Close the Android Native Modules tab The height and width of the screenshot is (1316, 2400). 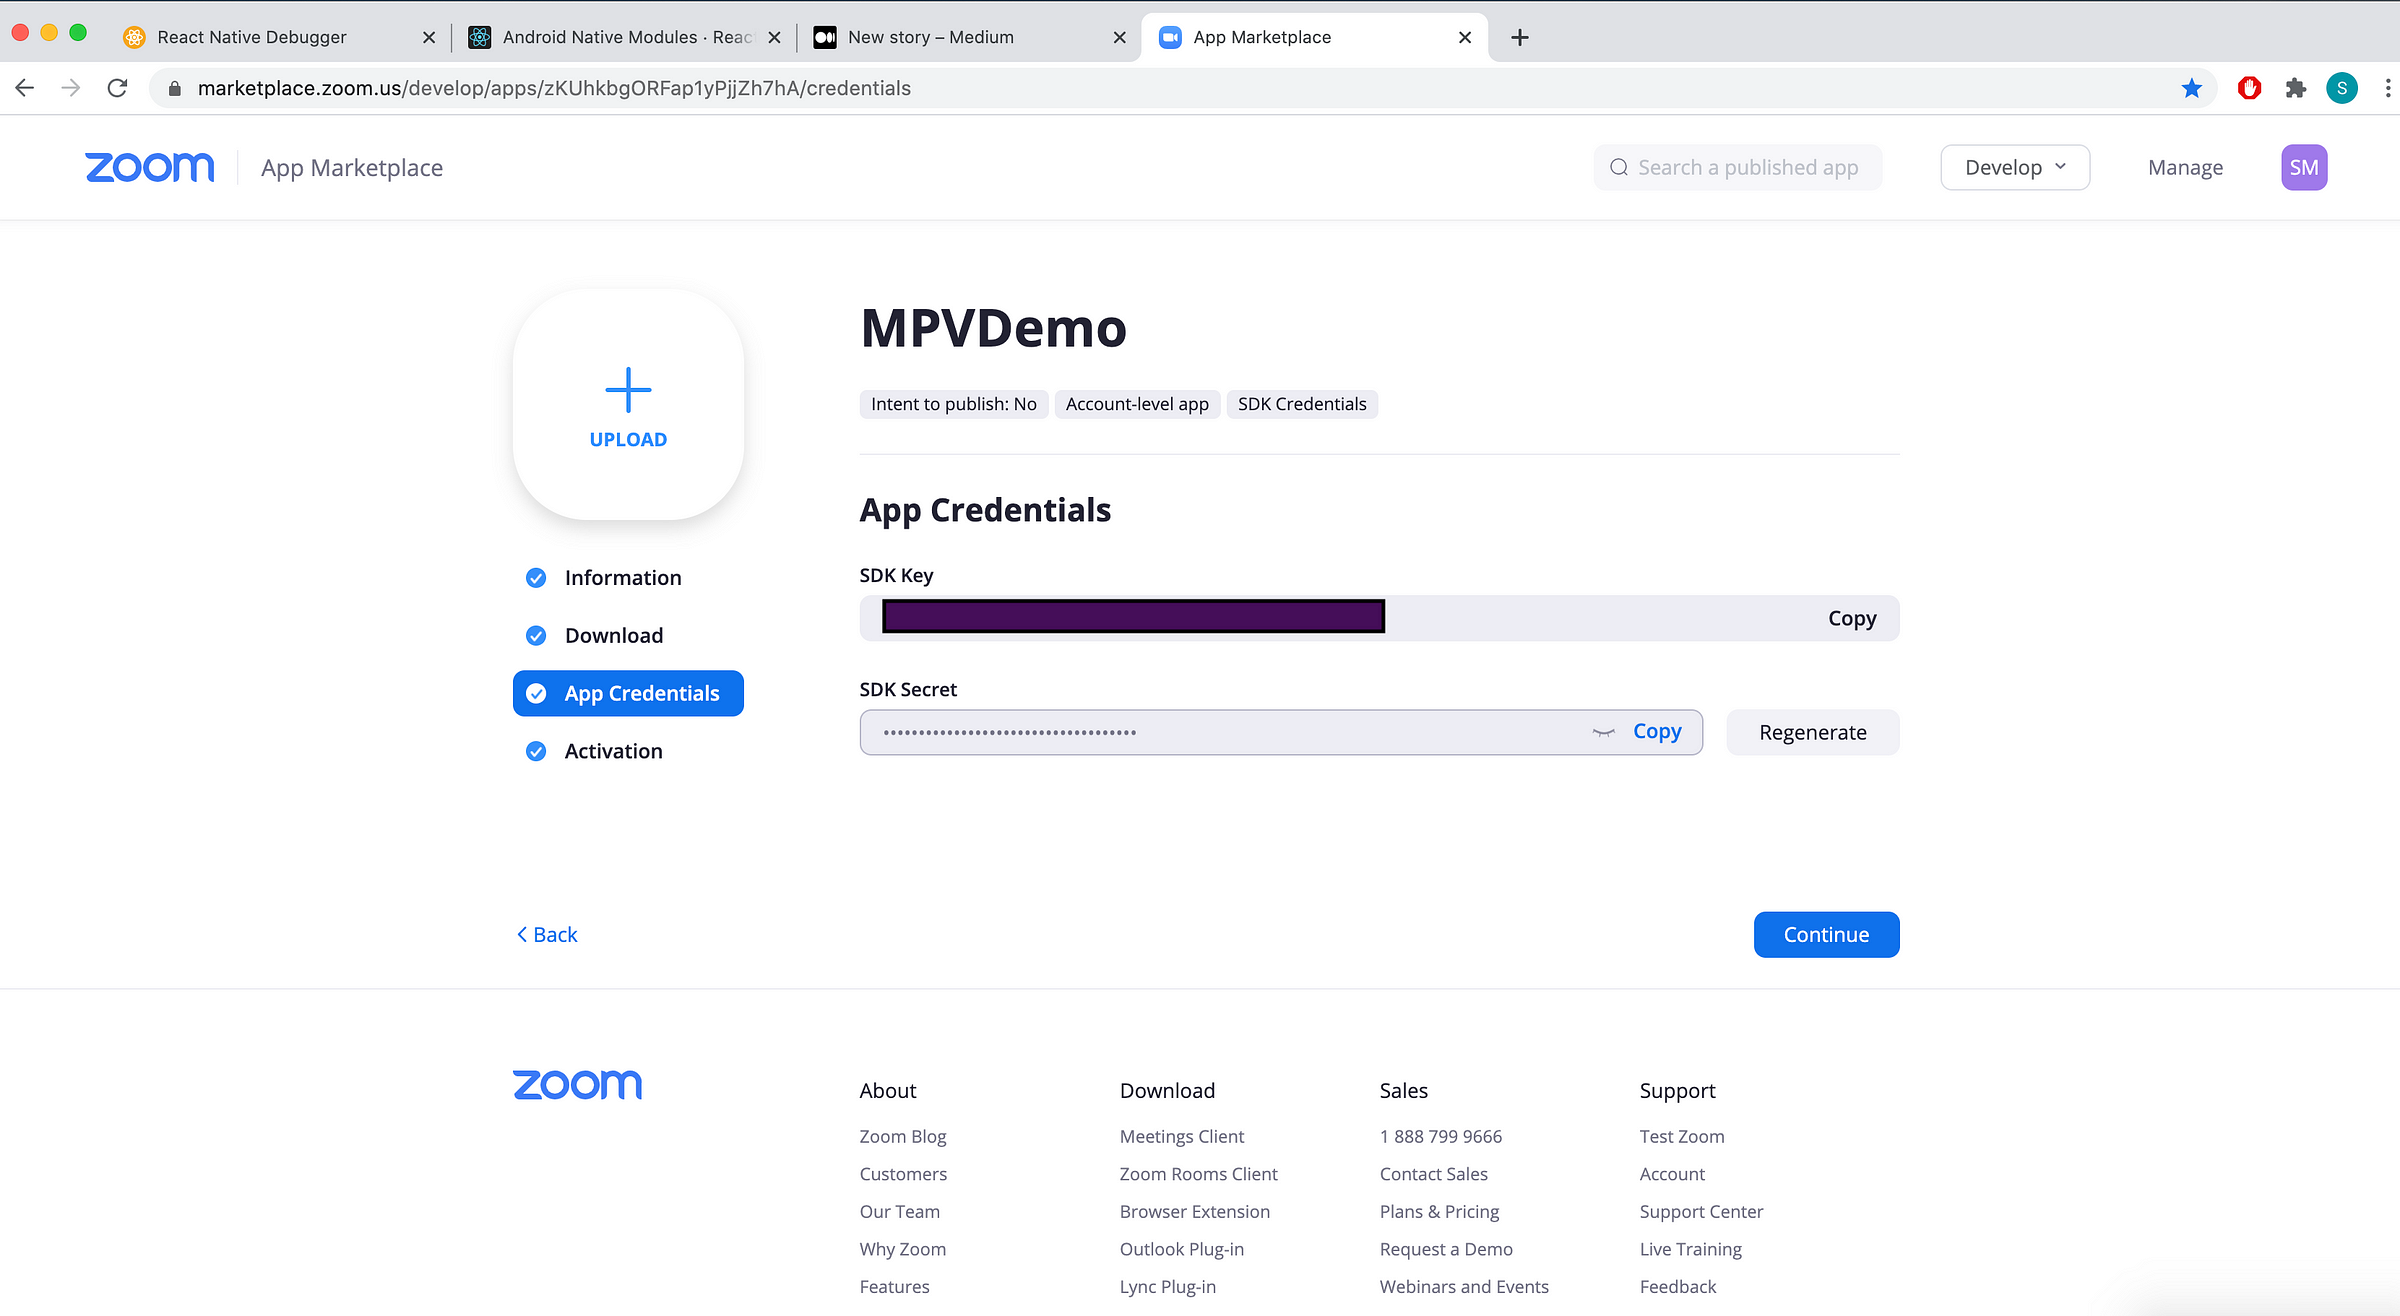point(774,37)
